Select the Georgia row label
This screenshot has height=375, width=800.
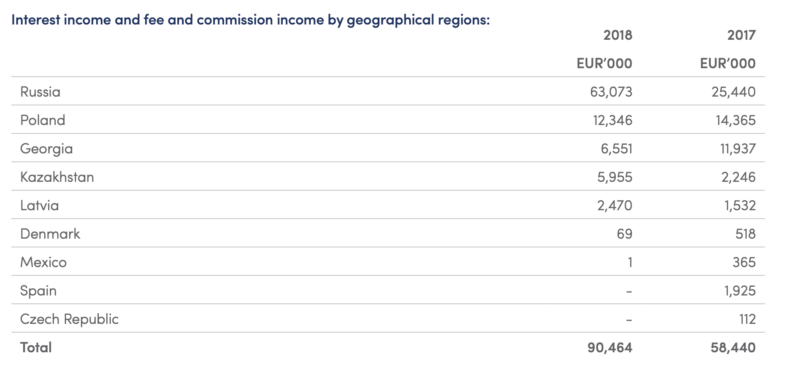point(46,149)
